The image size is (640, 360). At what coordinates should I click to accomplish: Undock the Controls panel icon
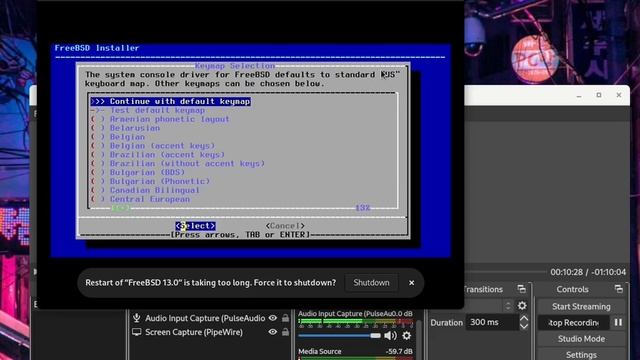click(619, 289)
